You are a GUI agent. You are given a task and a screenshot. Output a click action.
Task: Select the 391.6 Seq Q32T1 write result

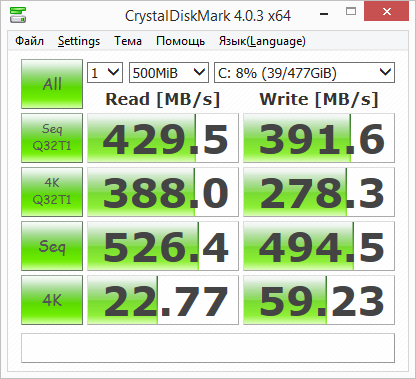click(319, 138)
